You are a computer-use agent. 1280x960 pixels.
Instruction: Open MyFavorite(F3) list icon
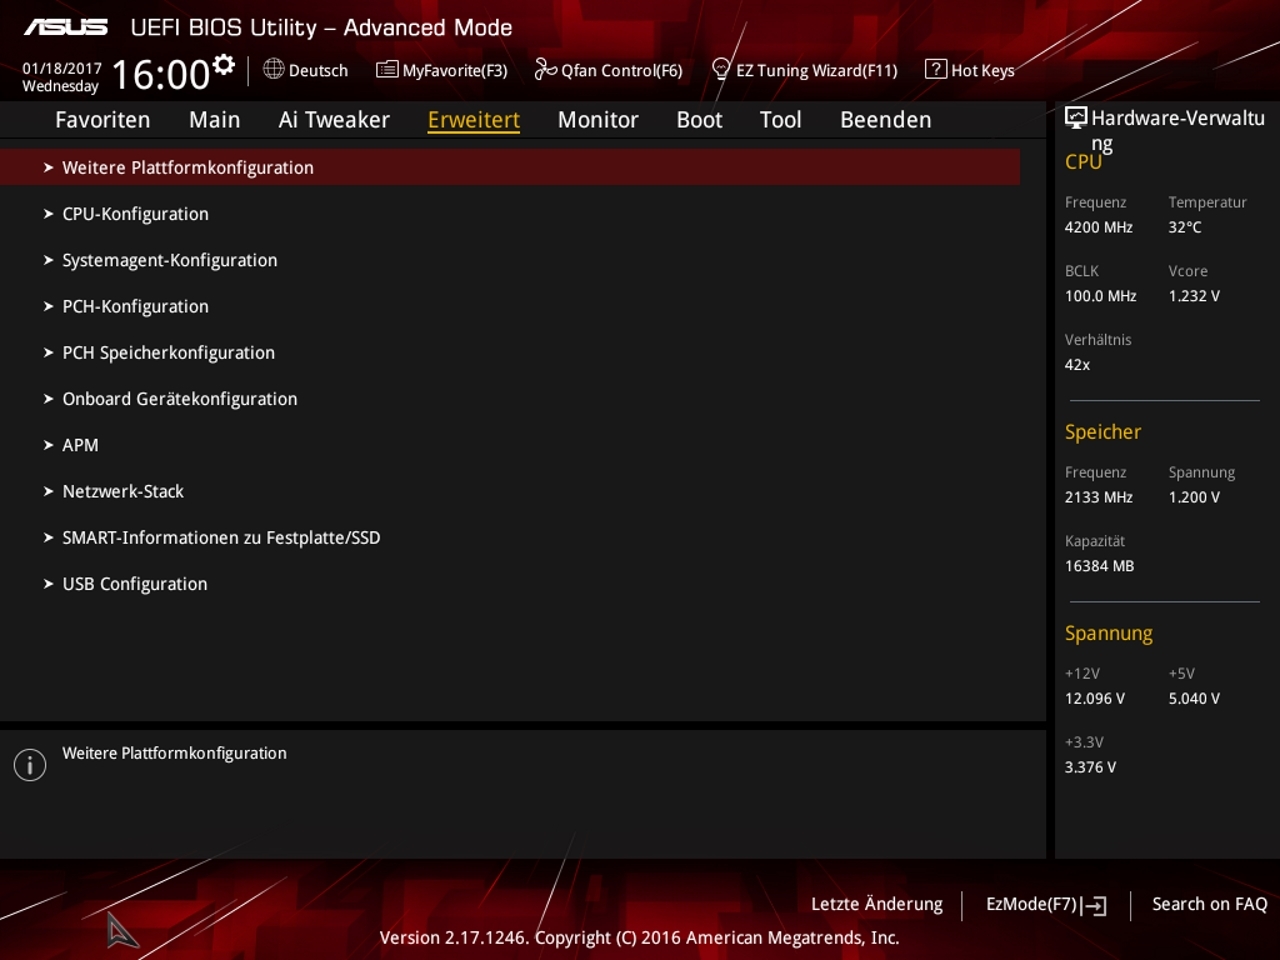point(387,69)
